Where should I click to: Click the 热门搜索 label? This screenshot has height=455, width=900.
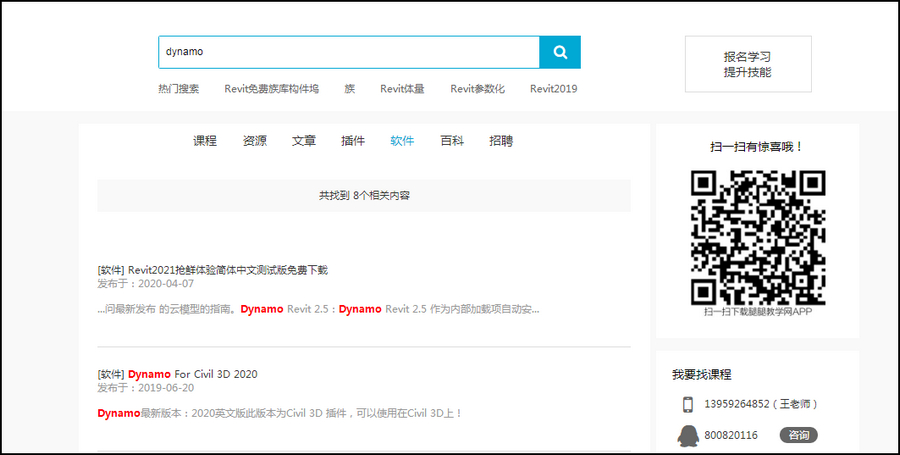pyautogui.click(x=179, y=89)
